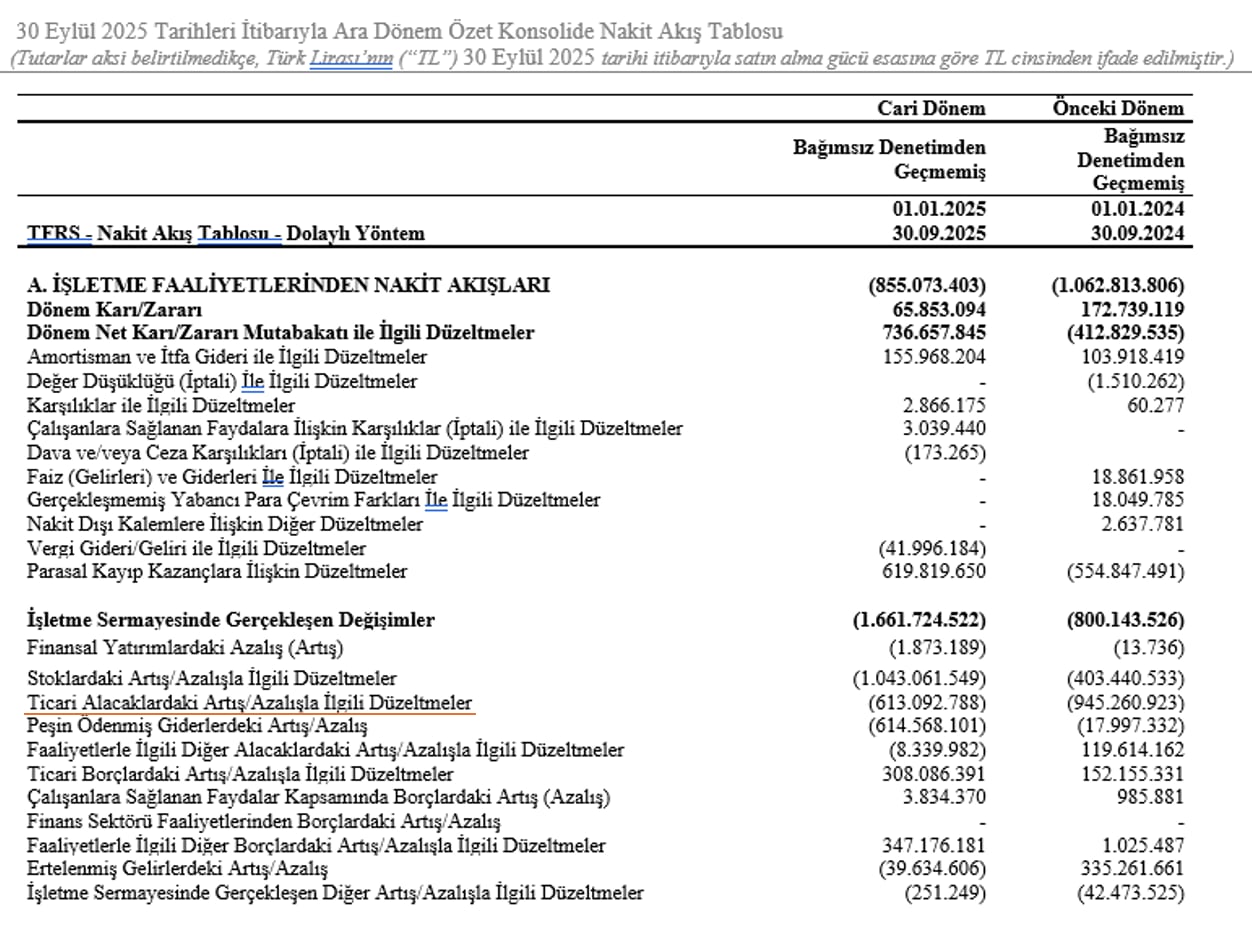Image resolution: width=1252 pixels, height=930 pixels.
Task: Select the total (855.073.403) in the current period column
Action: coord(928,285)
